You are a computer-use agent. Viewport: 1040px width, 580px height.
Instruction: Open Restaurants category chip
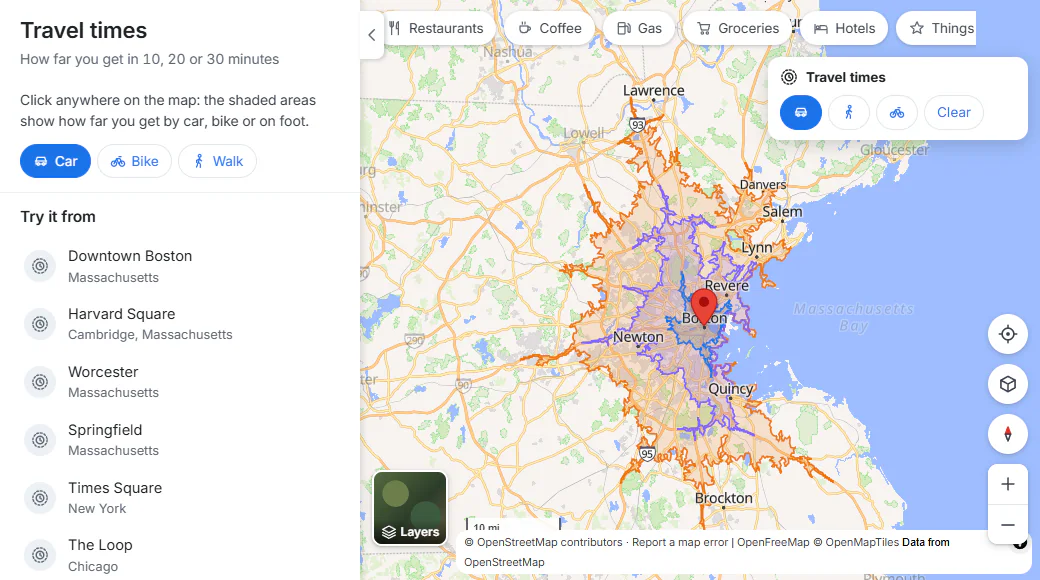click(x=439, y=29)
